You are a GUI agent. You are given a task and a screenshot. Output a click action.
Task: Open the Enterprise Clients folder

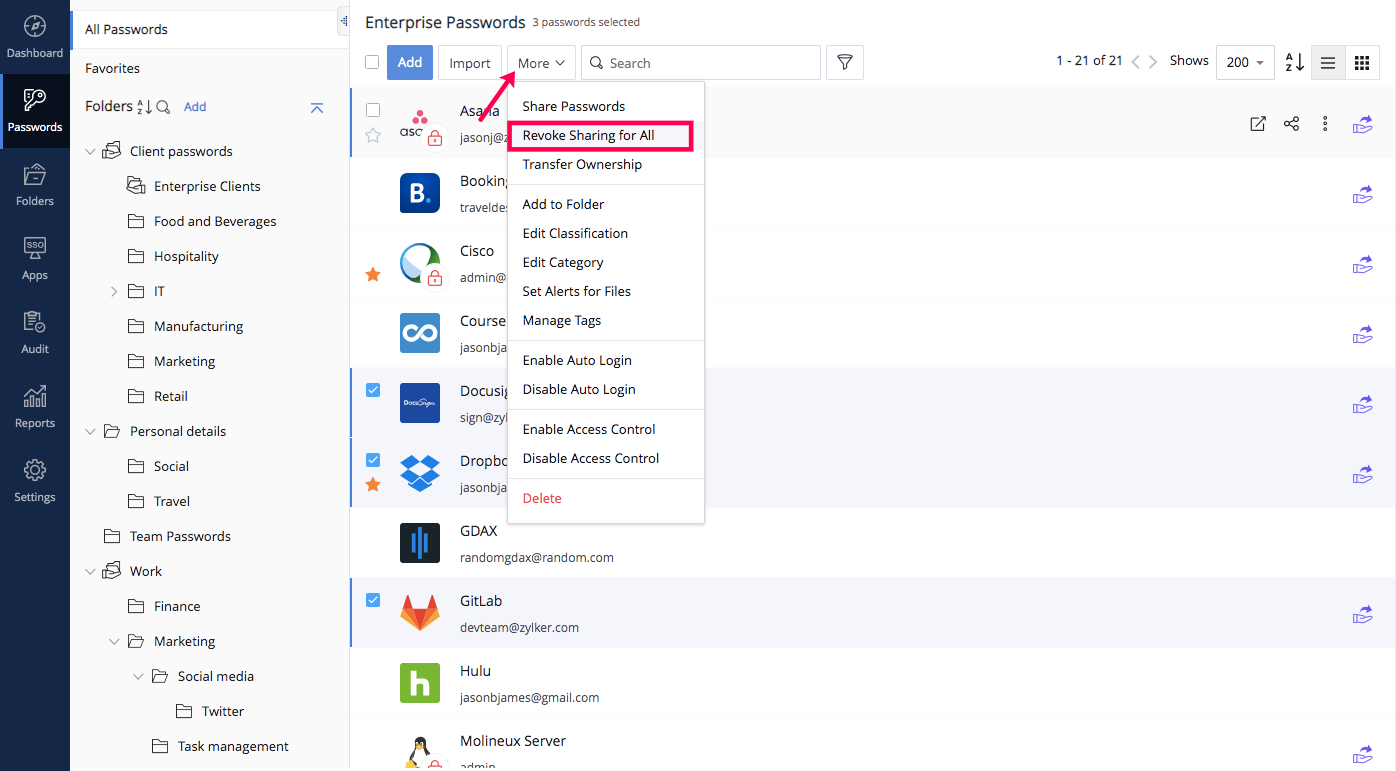click(207, 186)
